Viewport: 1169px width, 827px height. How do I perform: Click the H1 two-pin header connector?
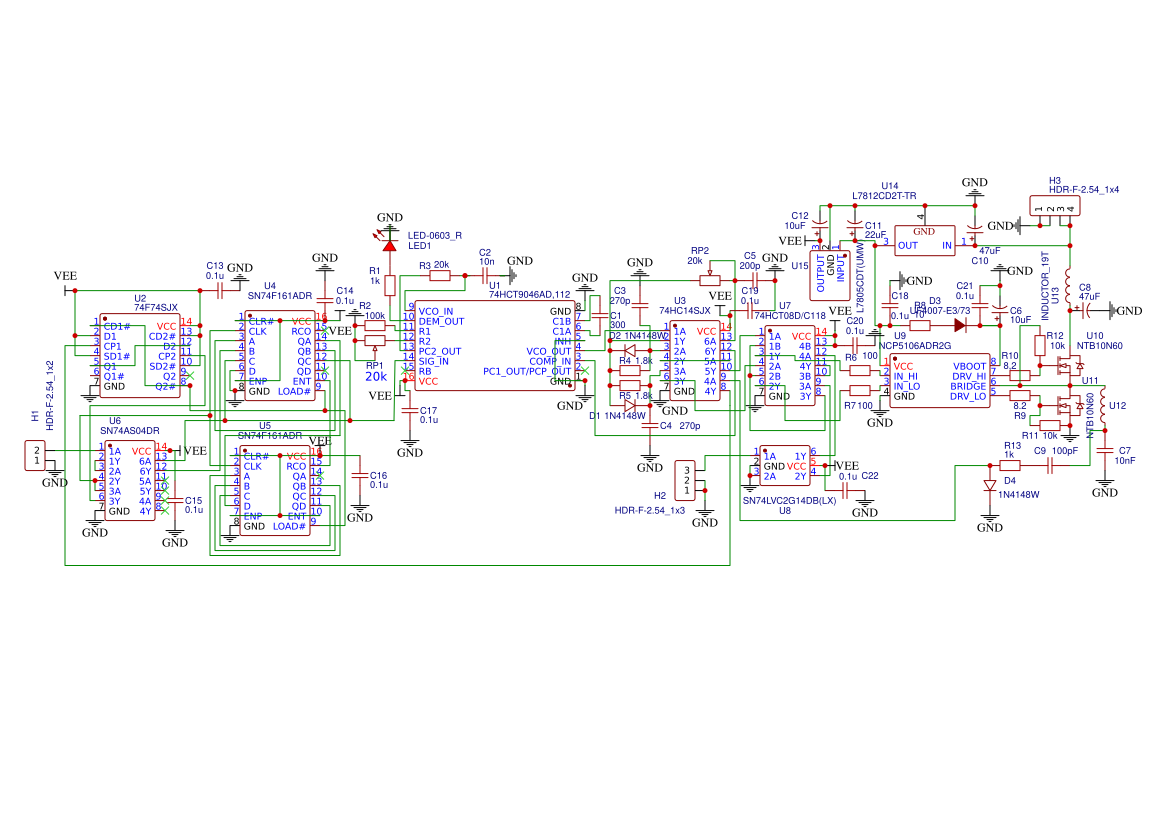(x=35, y=456)
